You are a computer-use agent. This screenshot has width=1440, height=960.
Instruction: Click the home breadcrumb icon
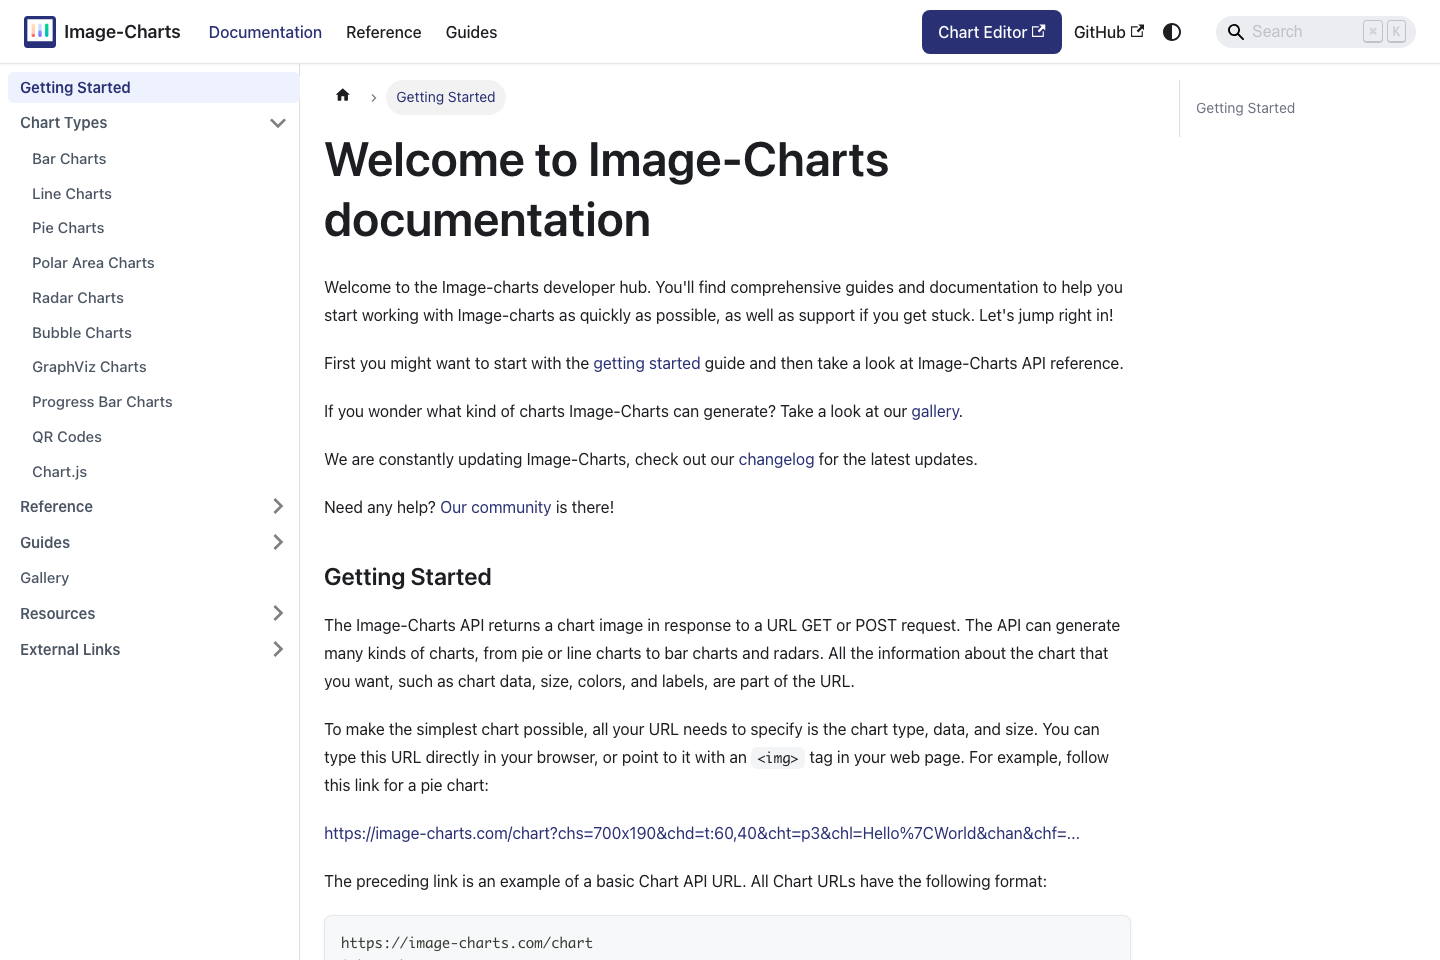tap(343, 94)
